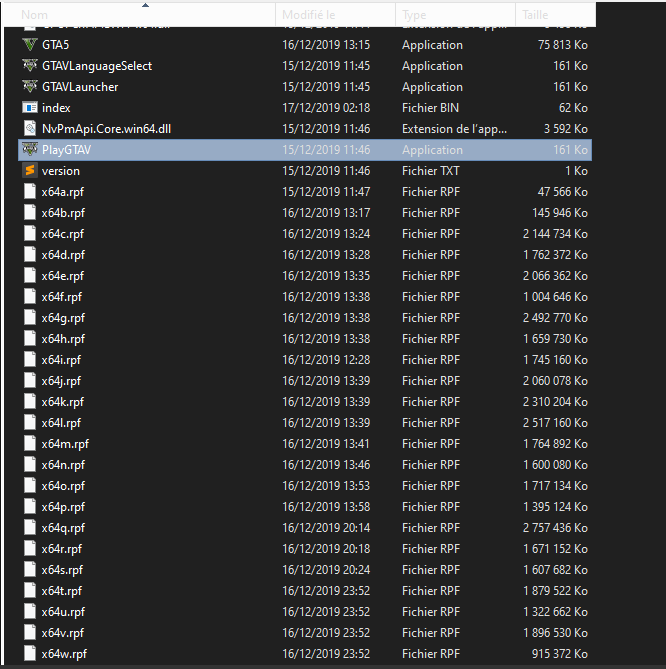Select the x64a.rpf file icon
This screenshot has height=669, width=666.
tap(29, 192)
